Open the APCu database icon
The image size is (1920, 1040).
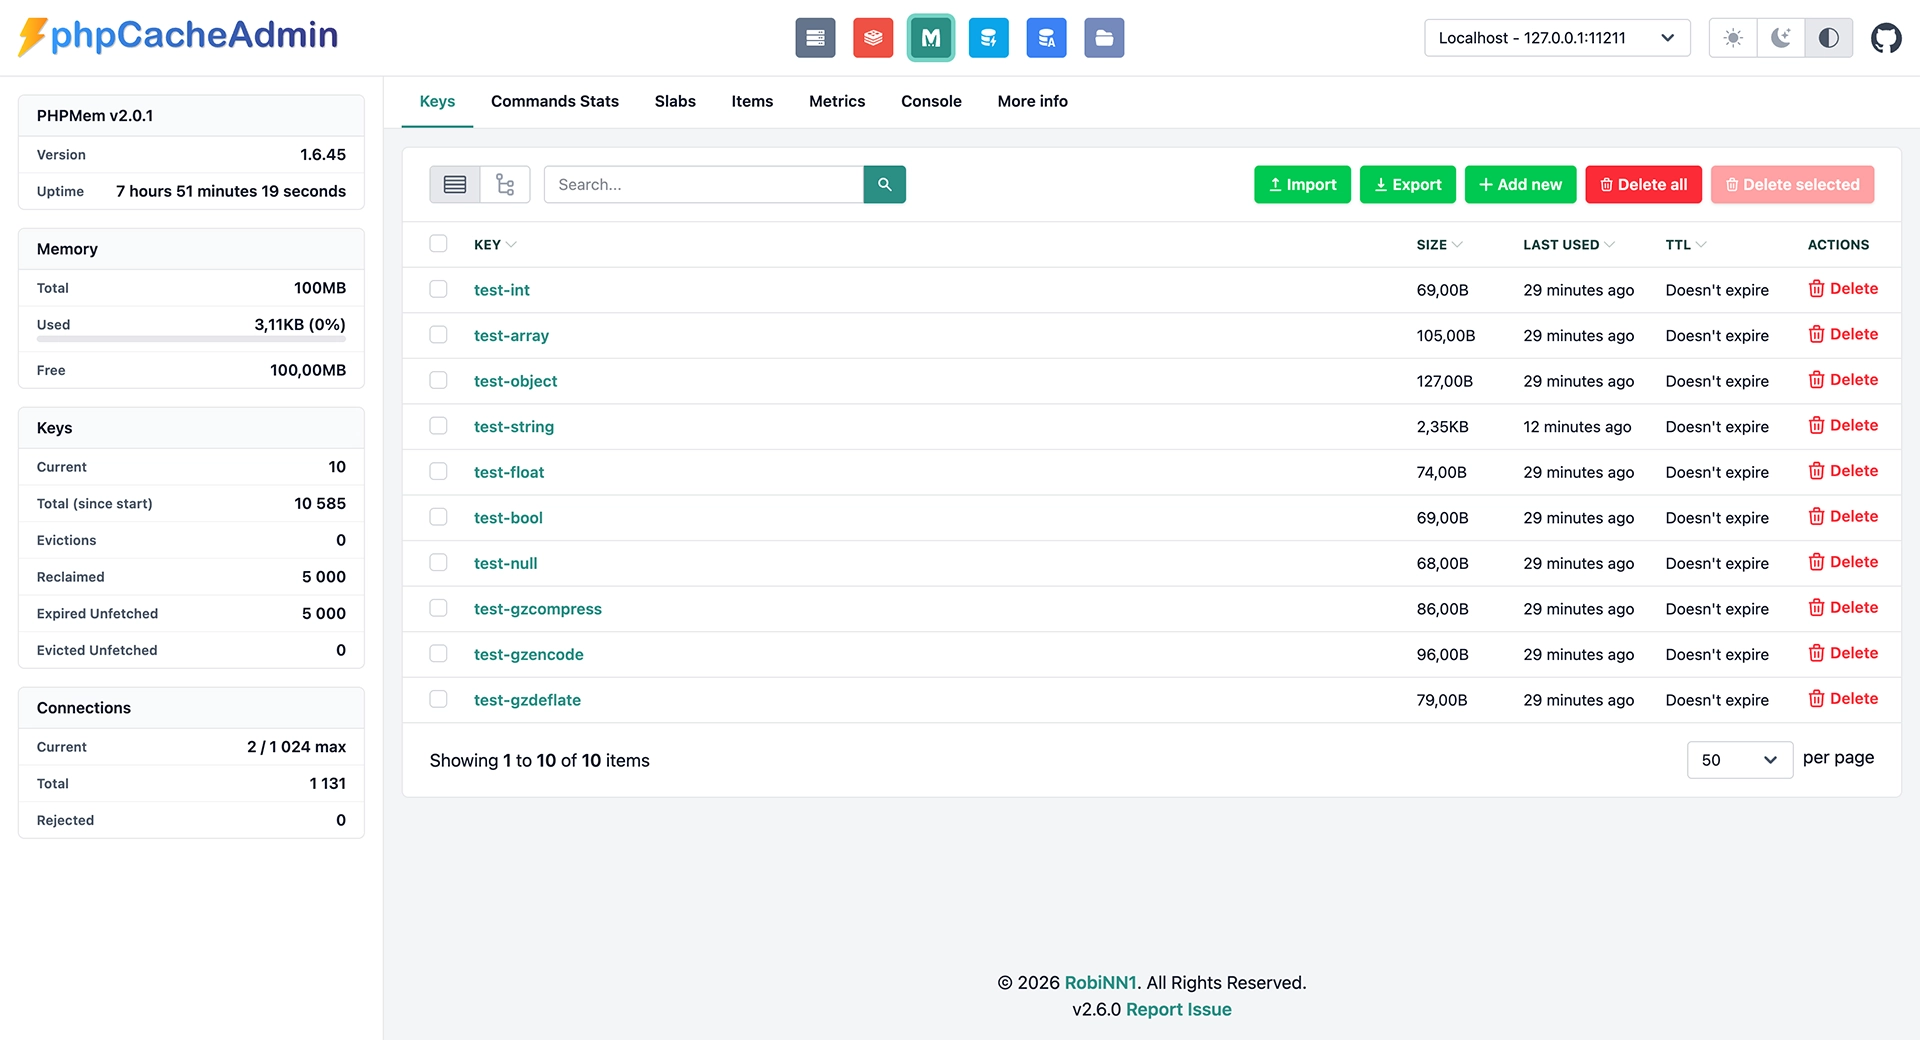(1047, 38)
